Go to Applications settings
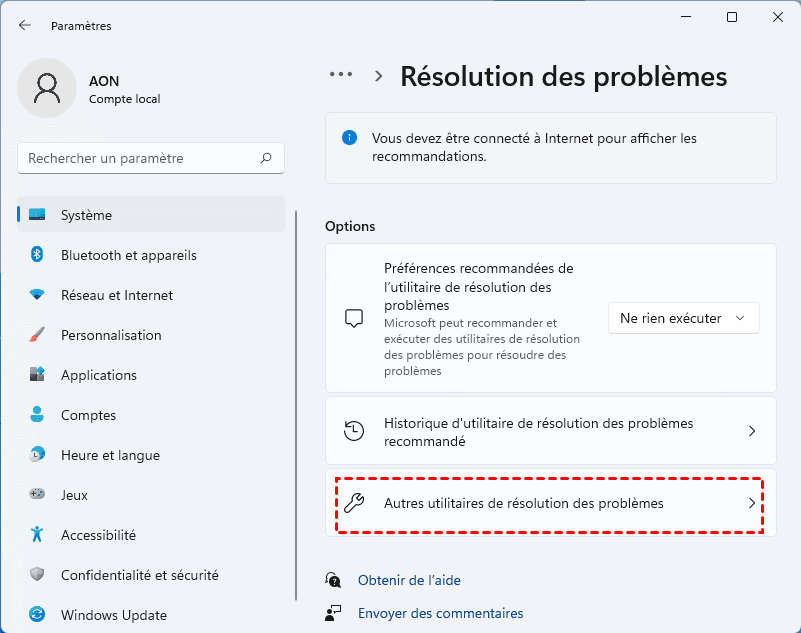The width and height of the screenshot is (801, 633). [x=99, y=375]
